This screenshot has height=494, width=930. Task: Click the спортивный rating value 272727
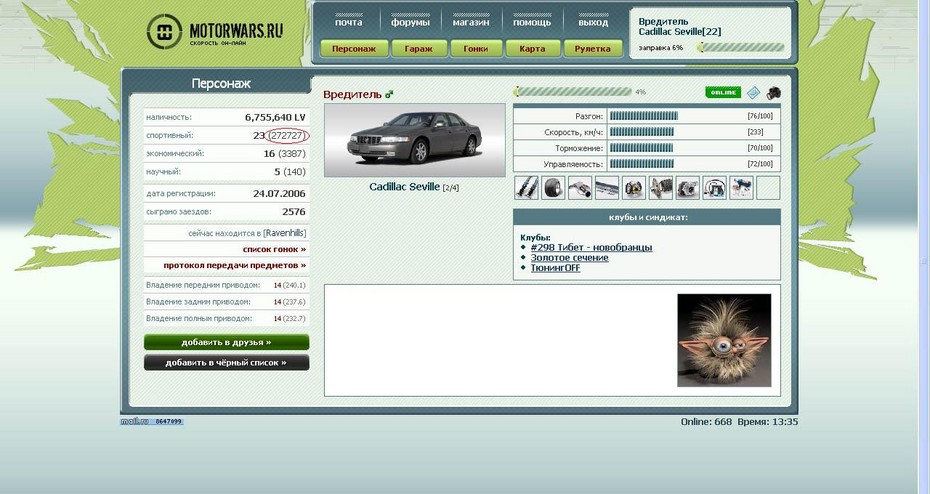click(x=288, y=135)
